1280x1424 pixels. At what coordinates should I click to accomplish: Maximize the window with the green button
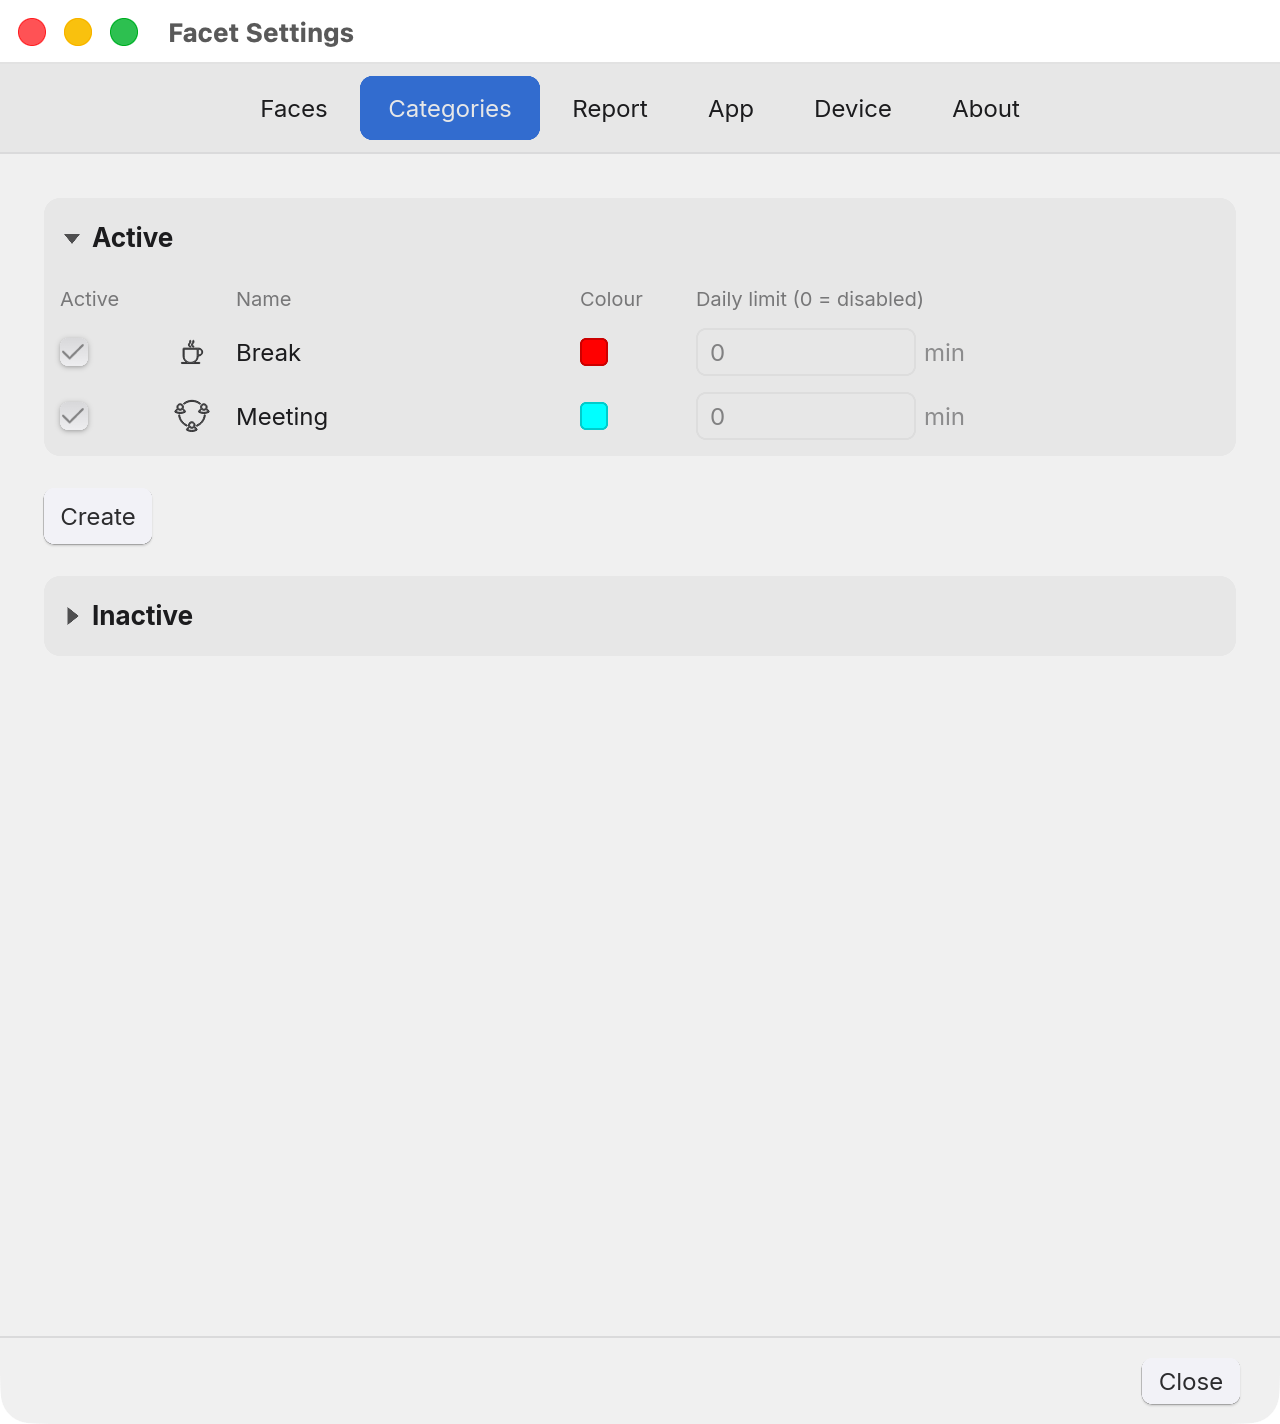pyautogui.click(x=124, y=32)
